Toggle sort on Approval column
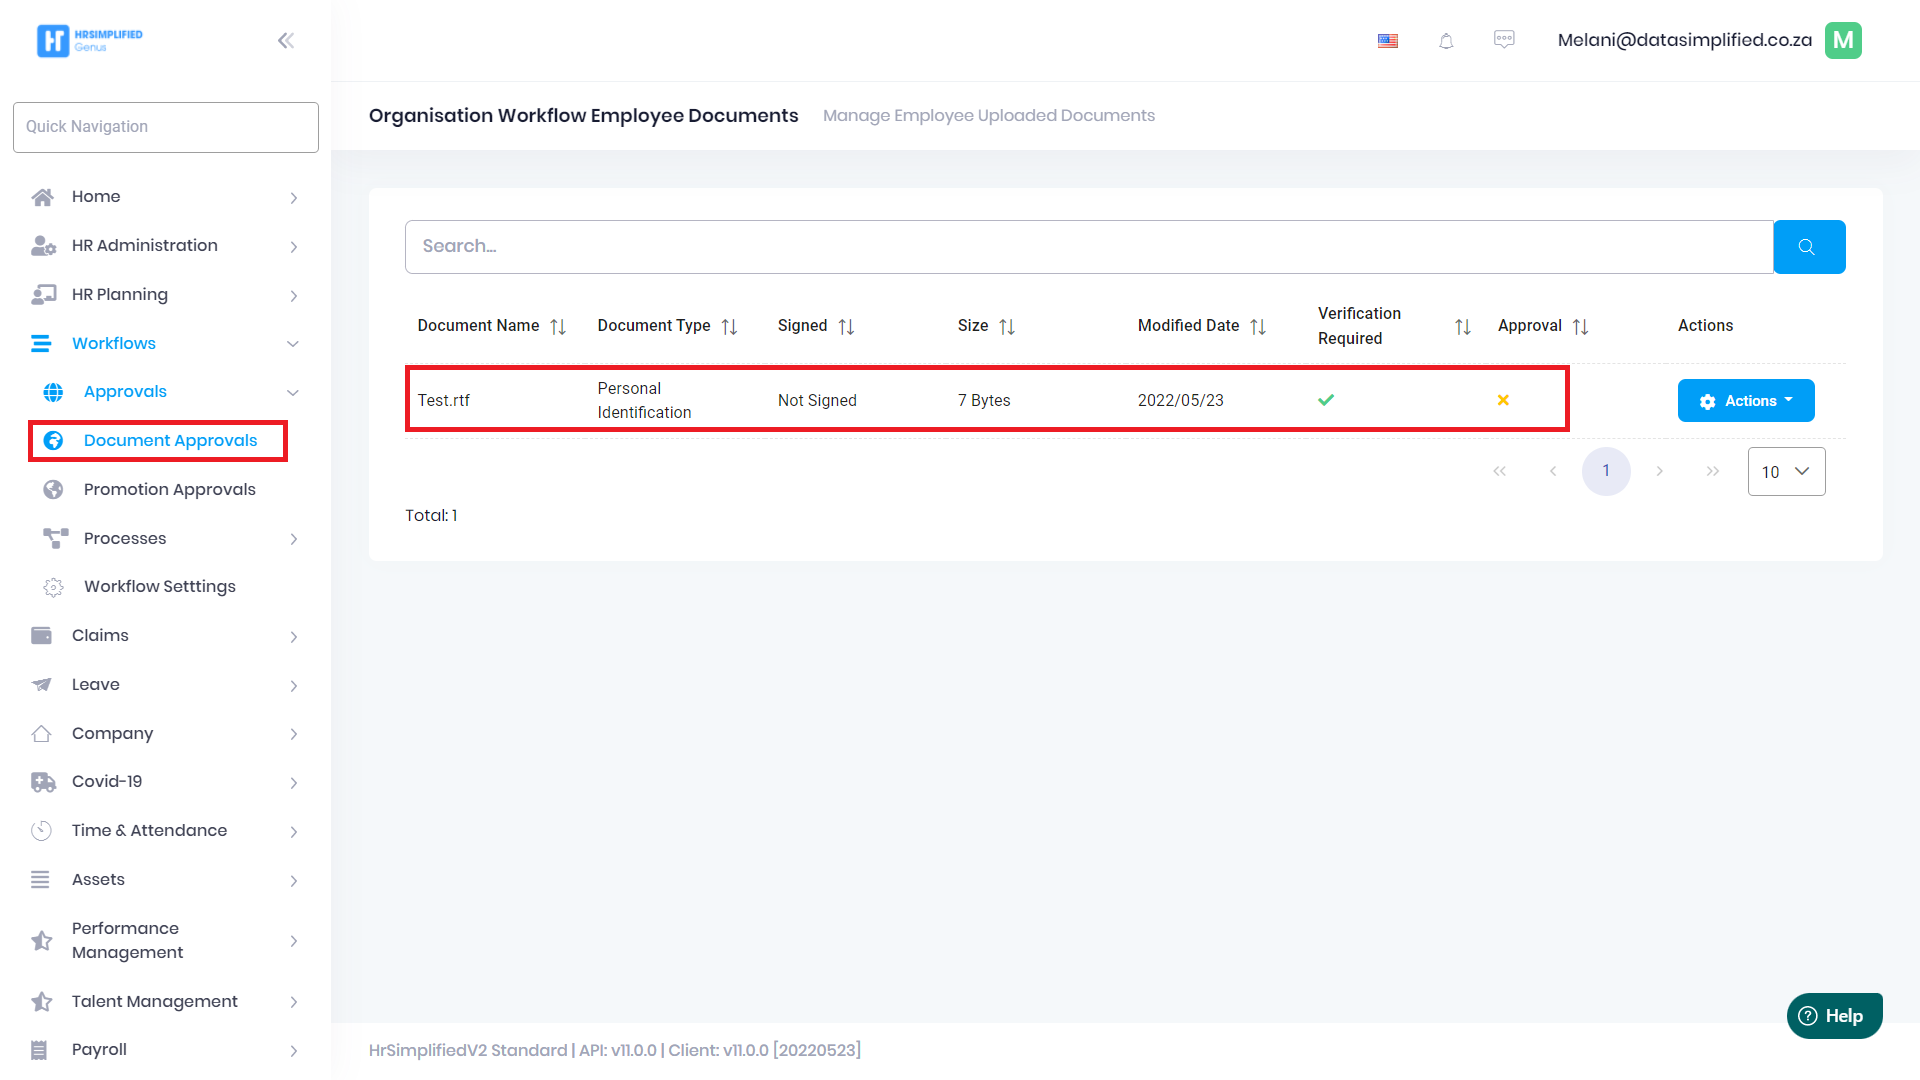This screenshot has width=1920, height=1080. [1580, 327]
